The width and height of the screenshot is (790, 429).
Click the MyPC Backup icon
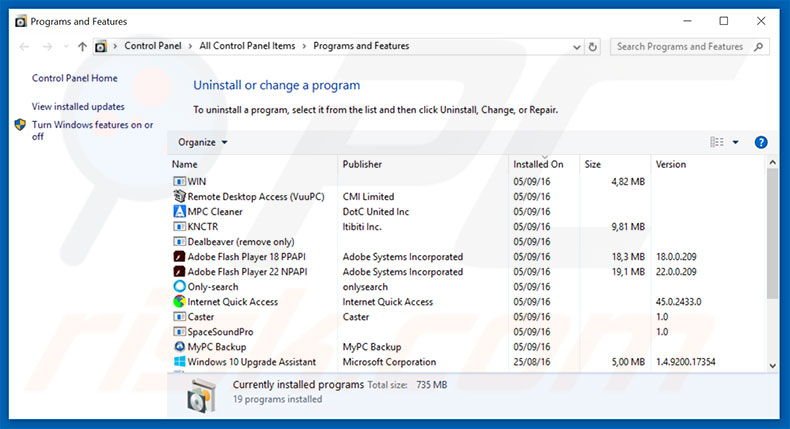[179, 347]
